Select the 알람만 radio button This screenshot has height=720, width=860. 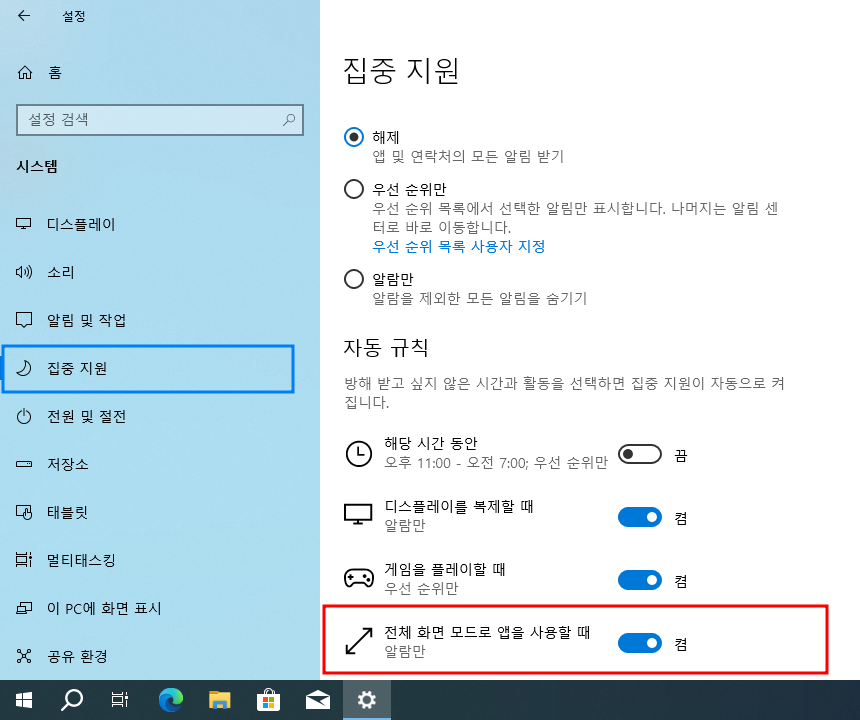tap(354, 279)
